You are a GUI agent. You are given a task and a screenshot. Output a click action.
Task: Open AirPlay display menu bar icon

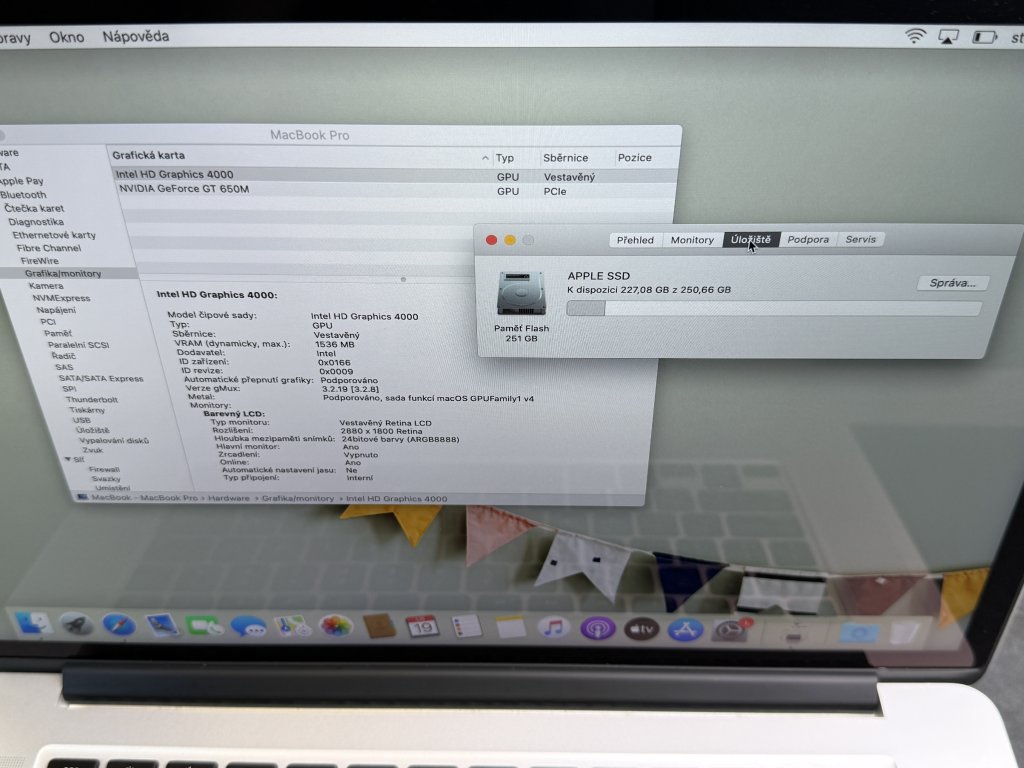pyautogui.click(x=948, y=37)
